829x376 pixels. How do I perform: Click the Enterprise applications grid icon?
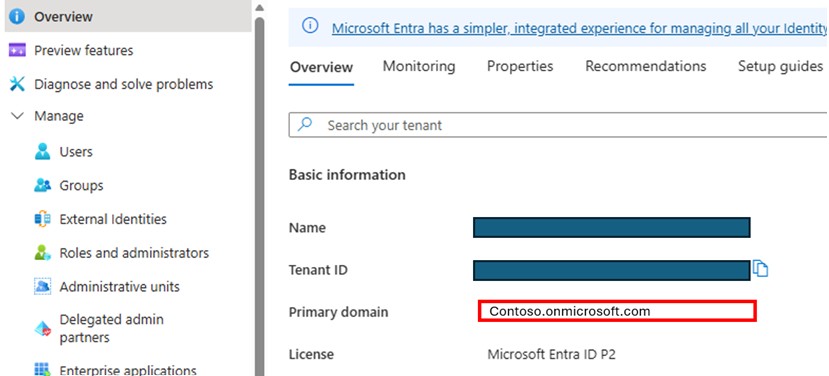(42, 369)
